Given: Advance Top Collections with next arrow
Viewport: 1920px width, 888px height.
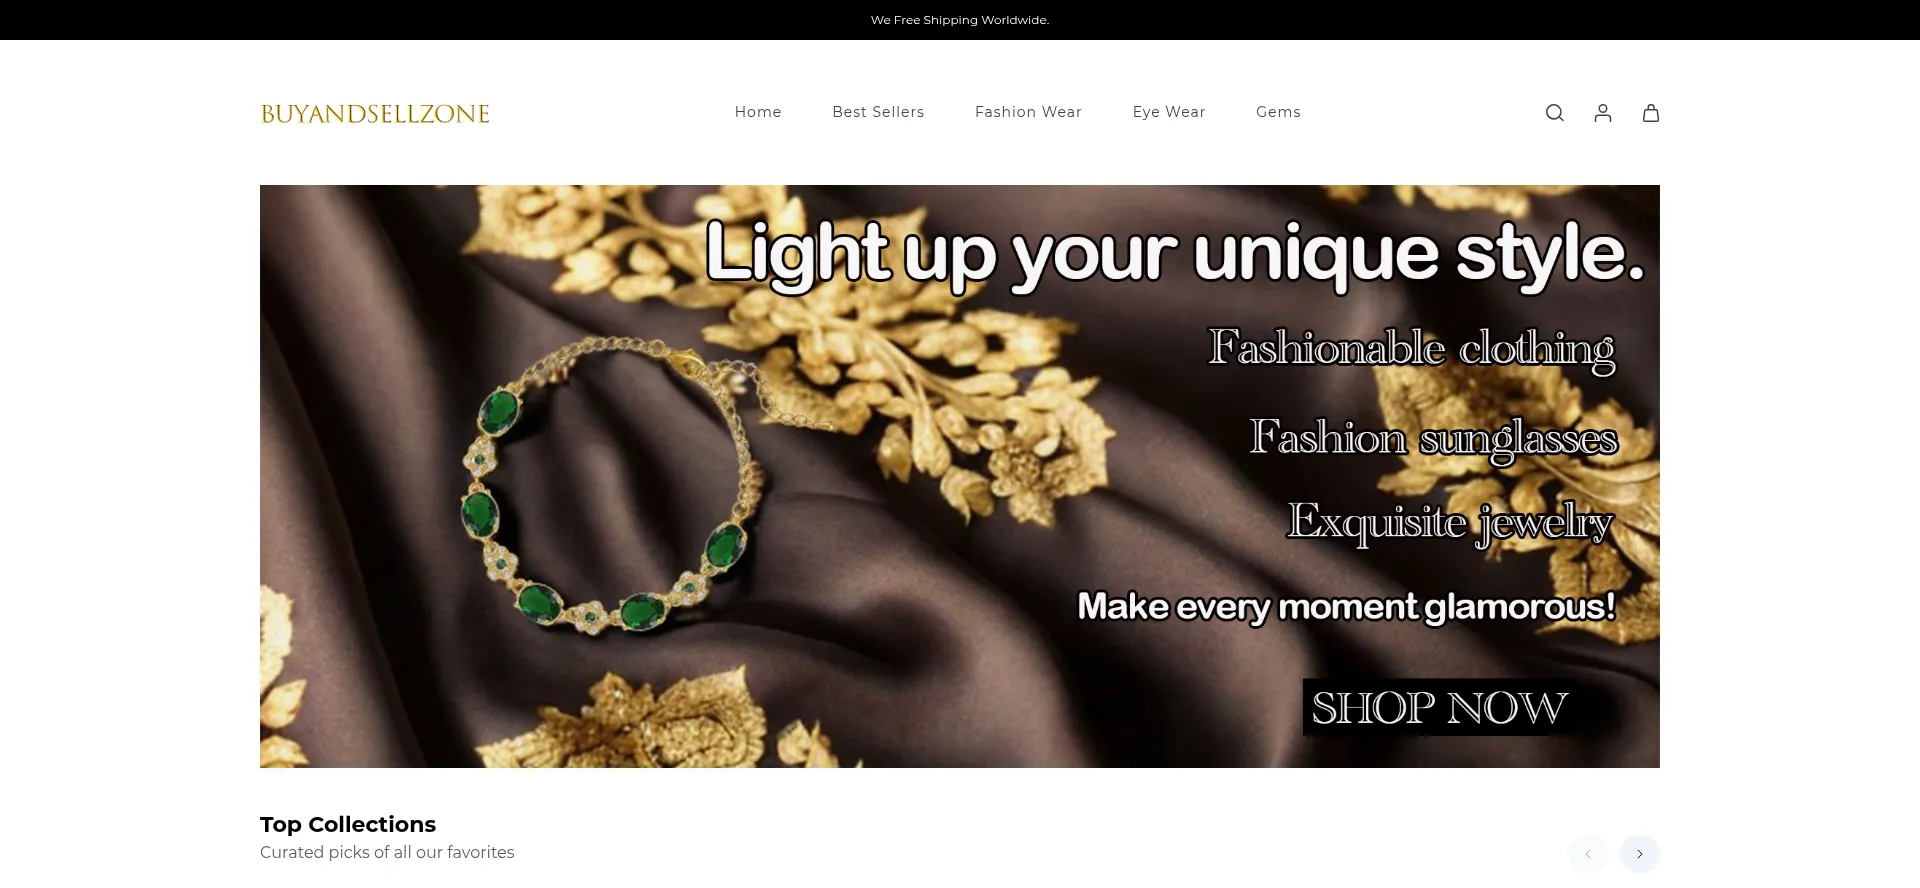Looking at the screenshot, I should [1640, 854].
